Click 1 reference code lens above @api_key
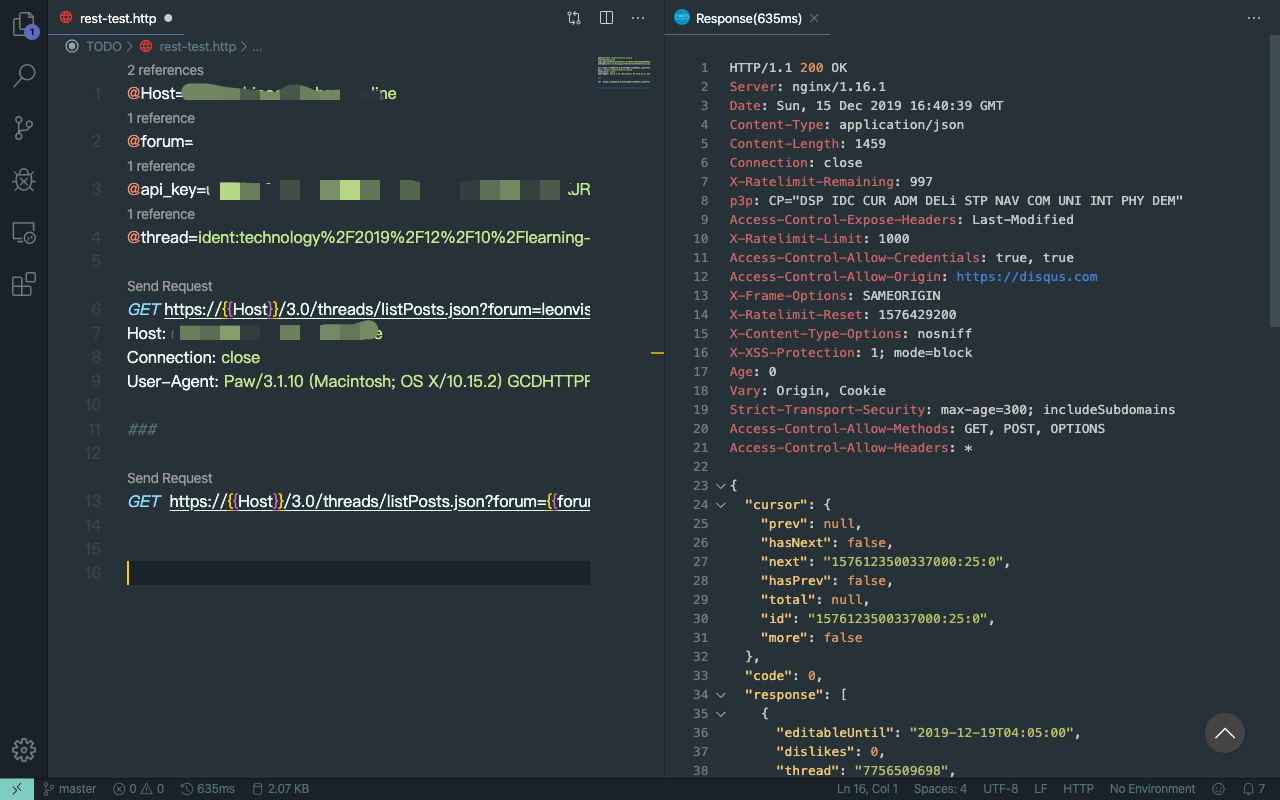 (x=161, y=166)
